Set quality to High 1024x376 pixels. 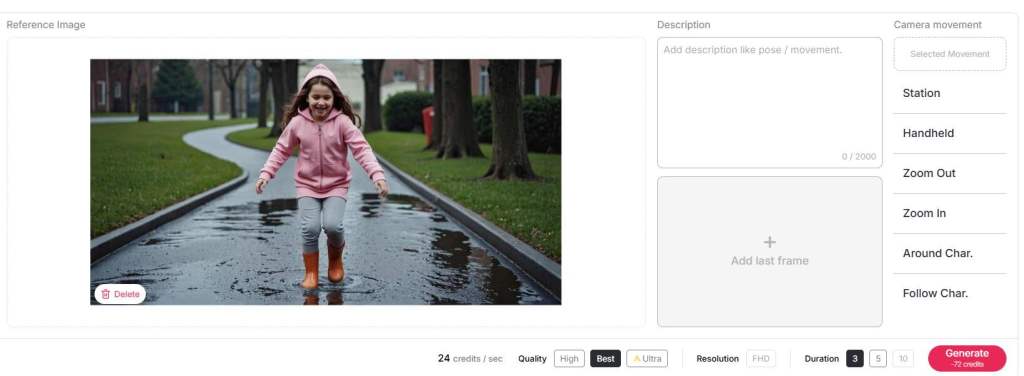569,358
